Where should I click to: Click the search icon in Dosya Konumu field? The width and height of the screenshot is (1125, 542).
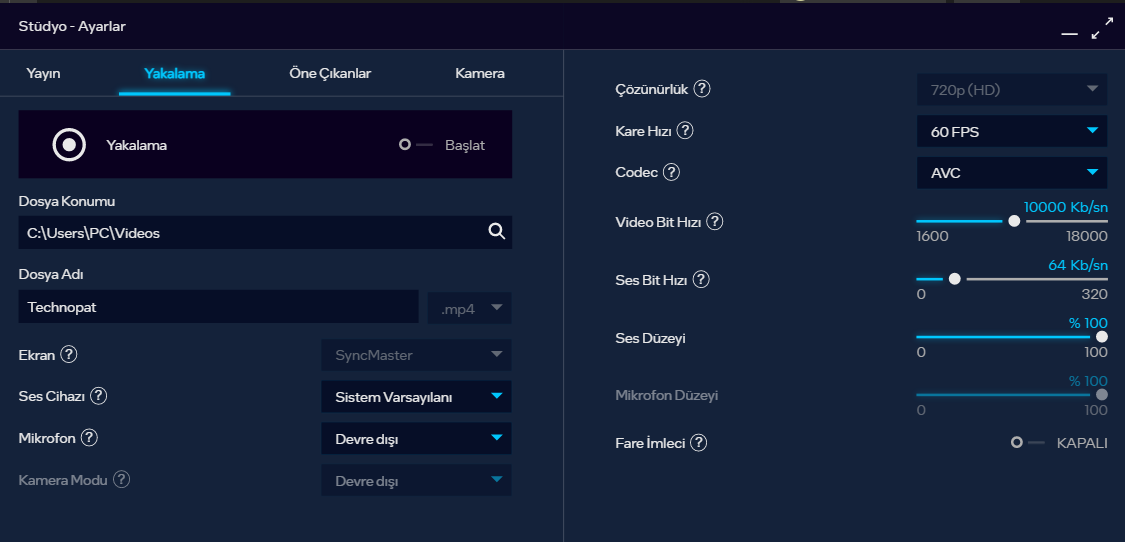point(496,232)
